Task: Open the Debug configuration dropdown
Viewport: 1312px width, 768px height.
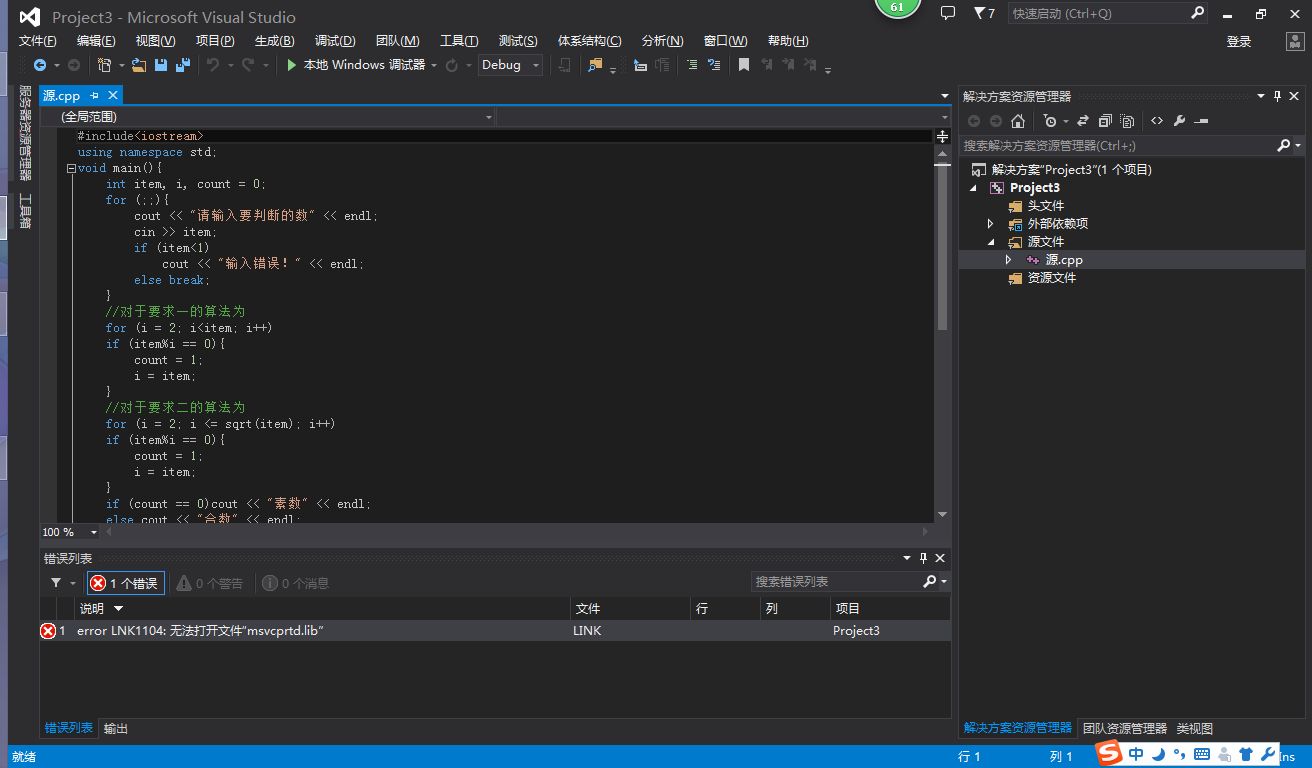Action: [x=509, y=64]
